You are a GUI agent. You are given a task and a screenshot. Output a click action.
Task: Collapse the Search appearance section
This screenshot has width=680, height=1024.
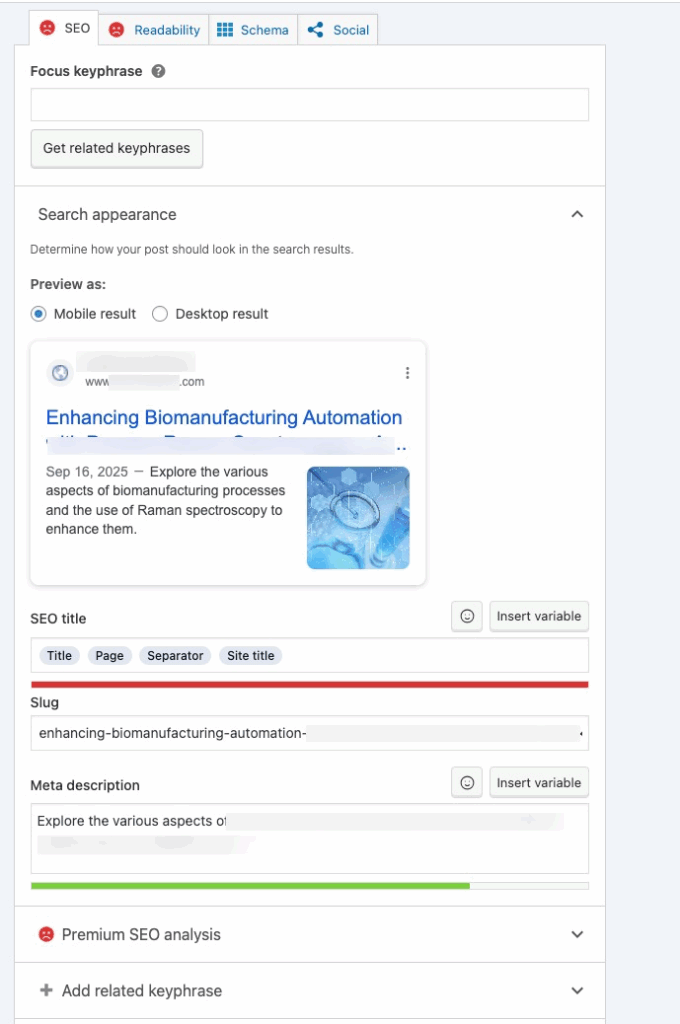tap(577, 214)
